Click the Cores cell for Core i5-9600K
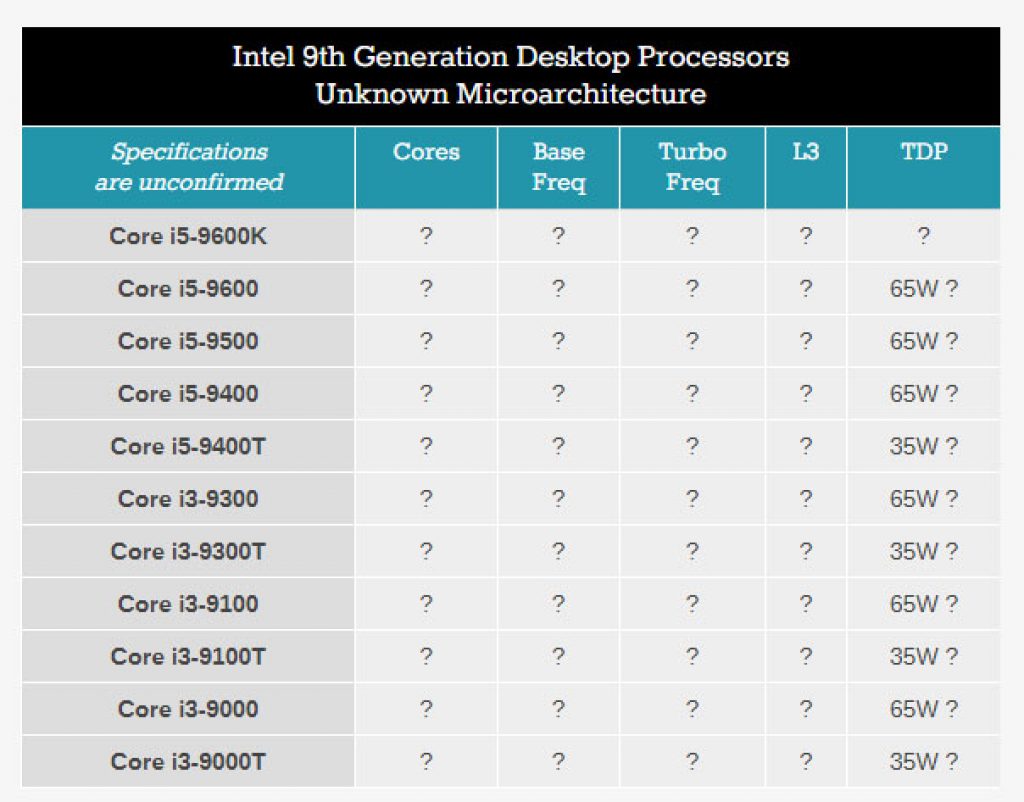1024x802 pixels. 426,236
